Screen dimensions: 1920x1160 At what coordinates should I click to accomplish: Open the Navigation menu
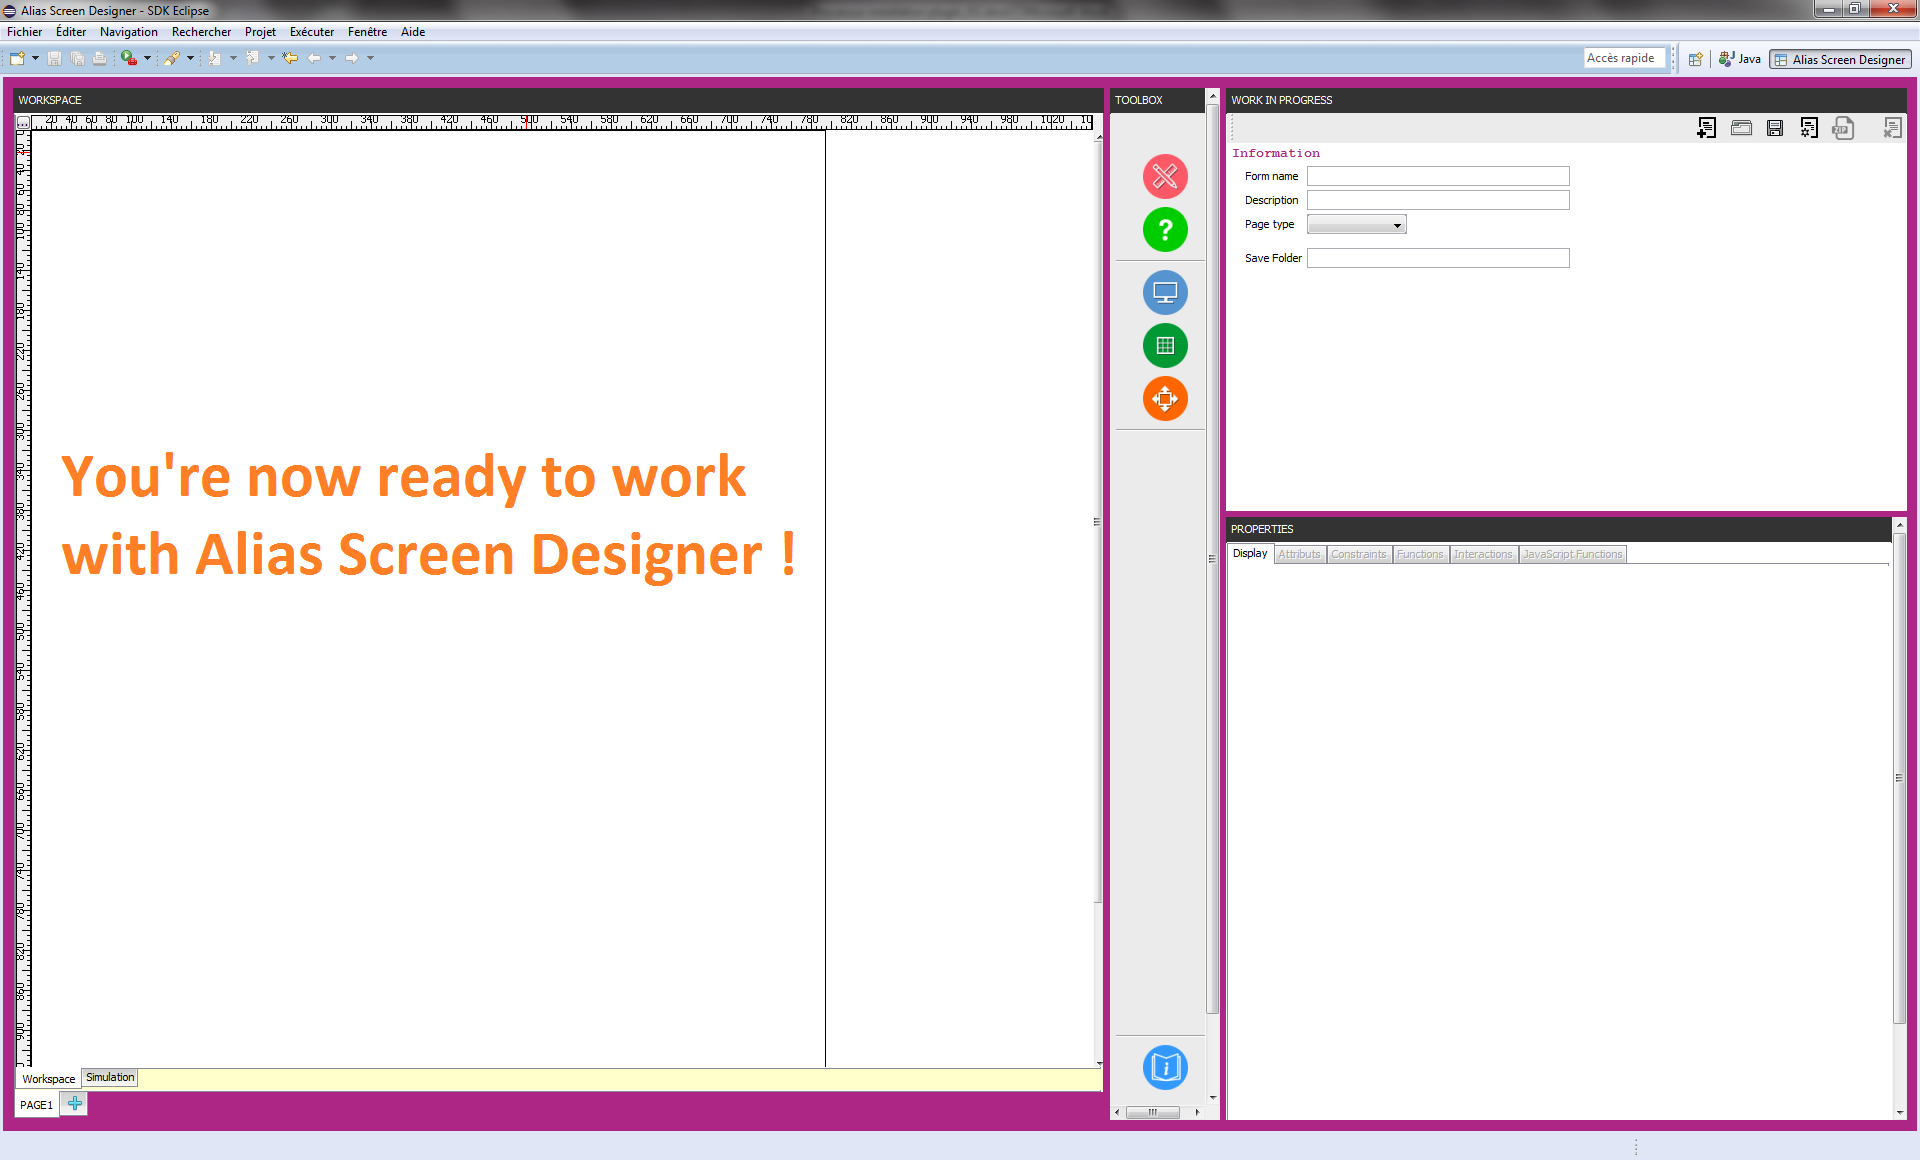[x=129, y=32]
